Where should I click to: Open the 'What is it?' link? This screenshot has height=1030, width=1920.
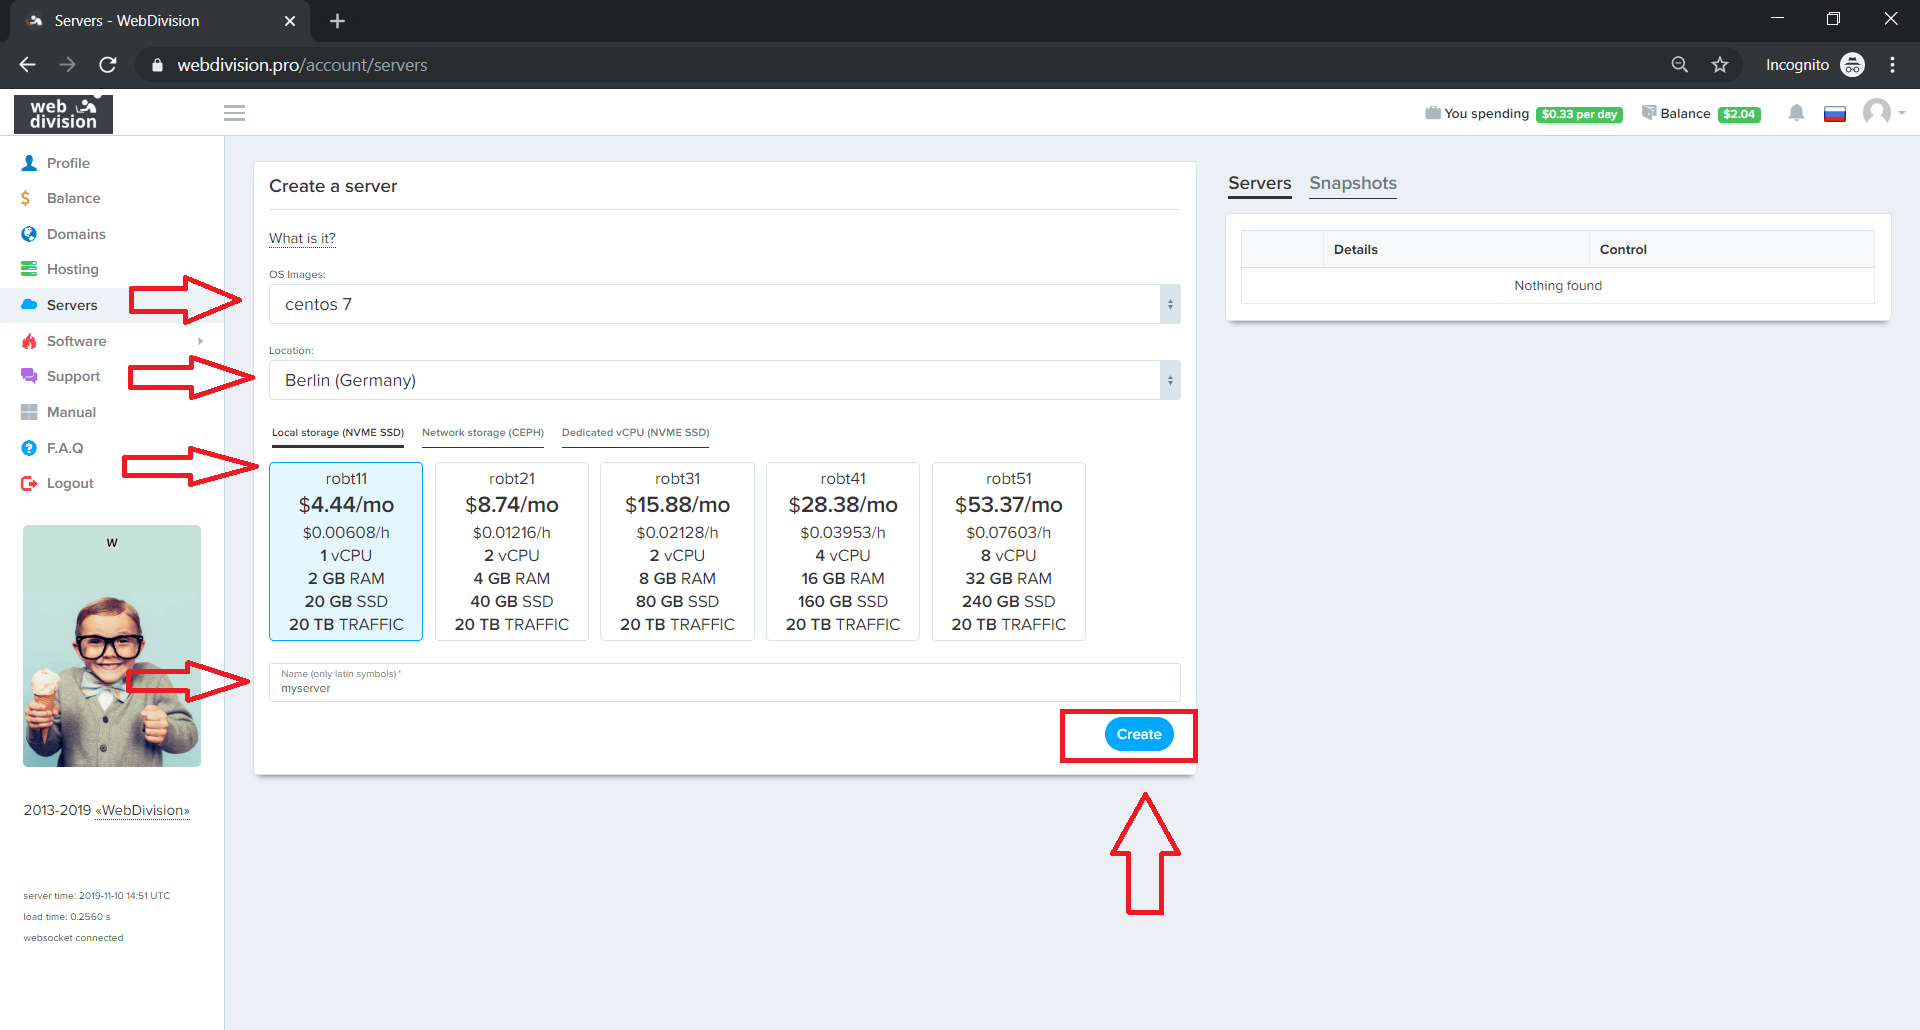point(302,238)
